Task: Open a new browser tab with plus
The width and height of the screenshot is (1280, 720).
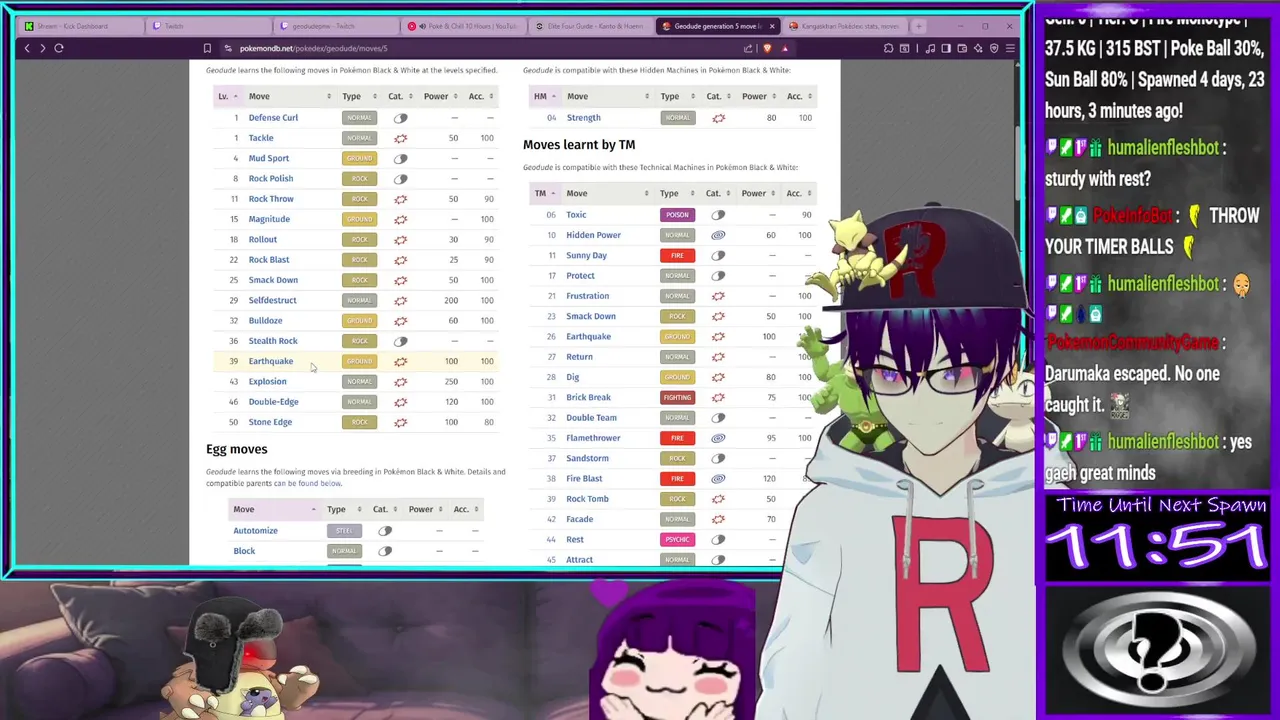Action: (918, 26)
